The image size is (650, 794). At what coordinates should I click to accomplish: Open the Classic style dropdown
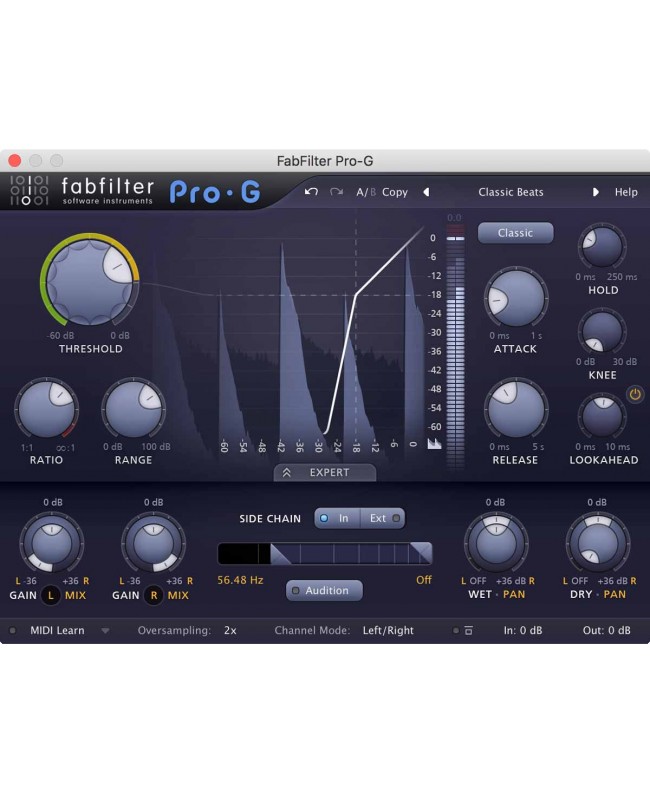coord(515,233)
